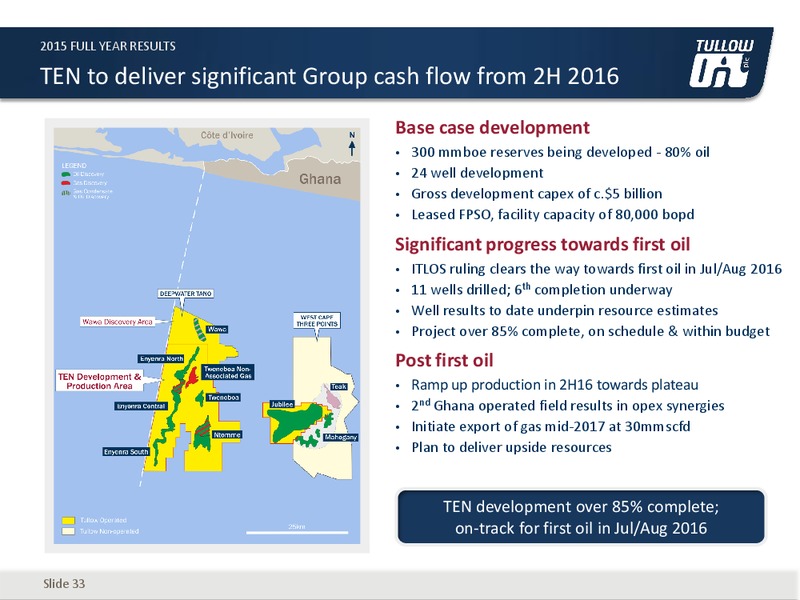Select the red Gas Discovery legend swatch
800x600 pixels.
click(x=66, y=183)
